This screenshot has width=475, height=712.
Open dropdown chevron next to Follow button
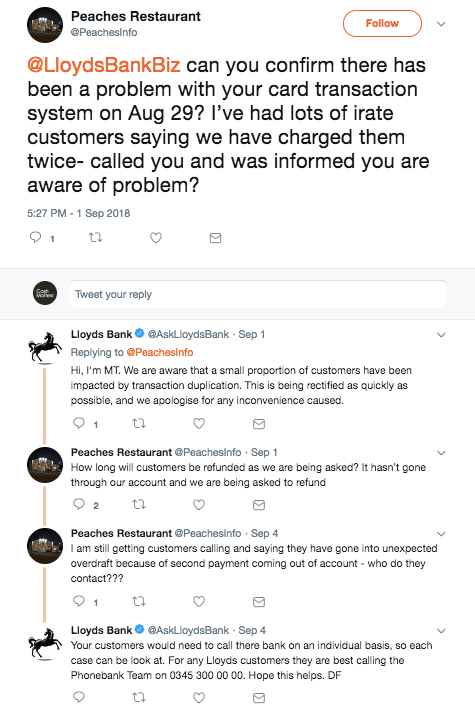441,24
